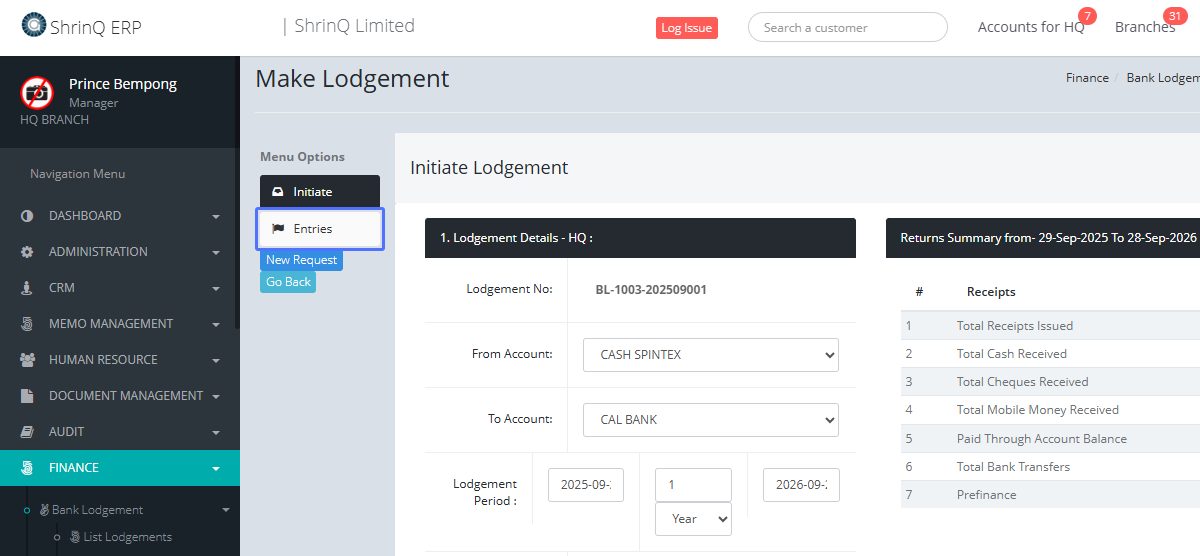
Task: Select the Initiate menu option
Action: pyautogui.click(x=320, y=192)
